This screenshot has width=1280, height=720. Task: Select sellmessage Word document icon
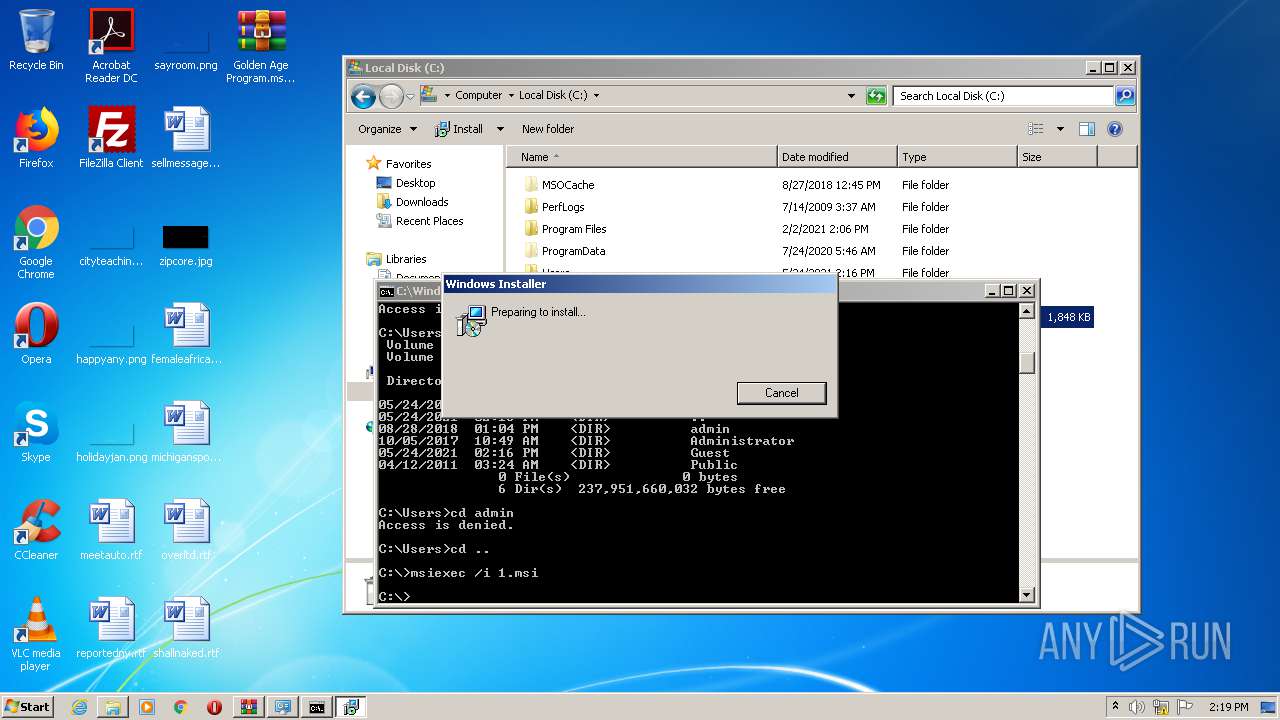pos(186,138)
